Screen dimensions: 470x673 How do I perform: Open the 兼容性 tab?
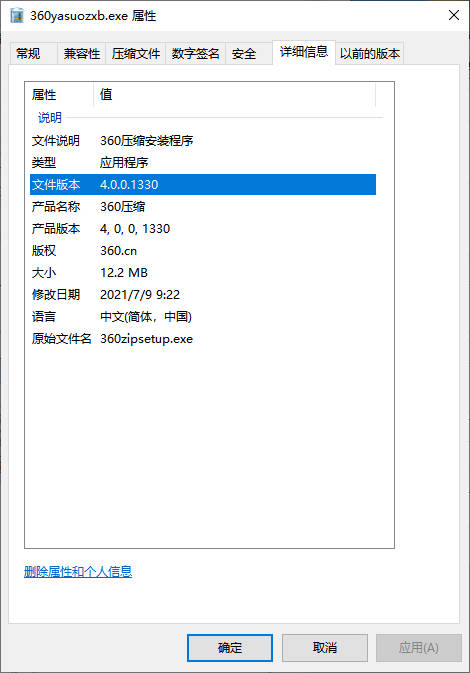pyautogui.click(x=82, y=54)
